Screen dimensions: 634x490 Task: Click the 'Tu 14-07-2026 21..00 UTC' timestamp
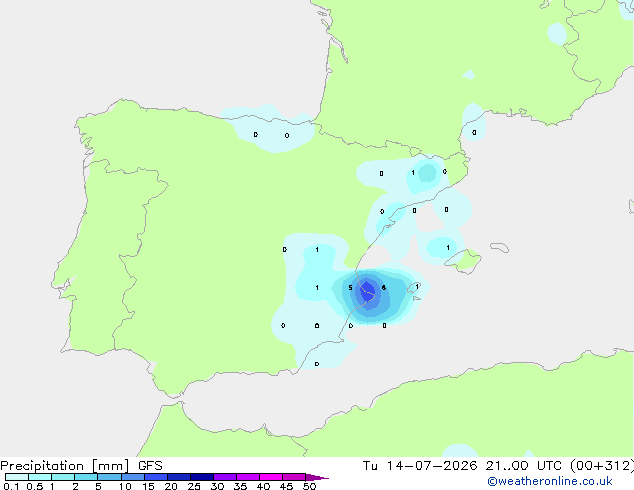pos(462,466)
